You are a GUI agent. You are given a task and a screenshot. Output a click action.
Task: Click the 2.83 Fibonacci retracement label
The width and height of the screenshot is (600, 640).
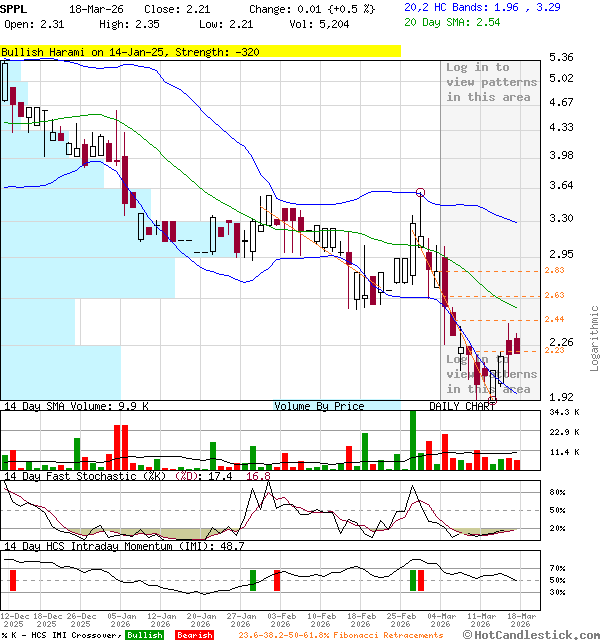tap(555, 270)
